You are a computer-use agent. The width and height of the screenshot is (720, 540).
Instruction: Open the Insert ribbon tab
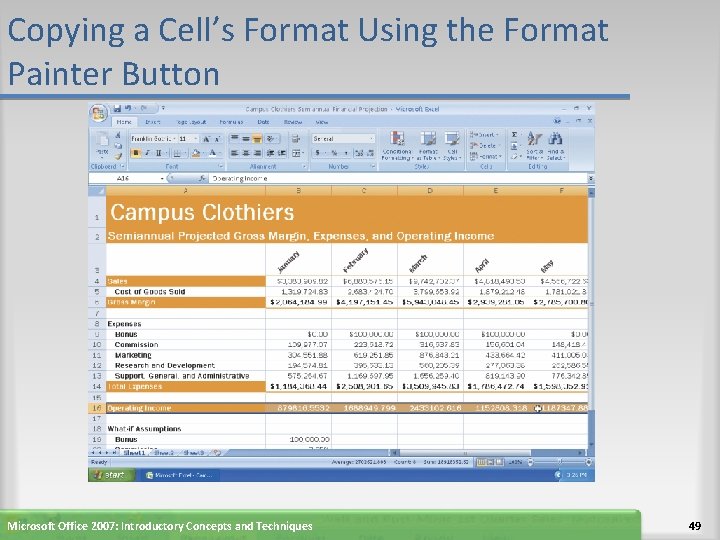pos(152,122)
